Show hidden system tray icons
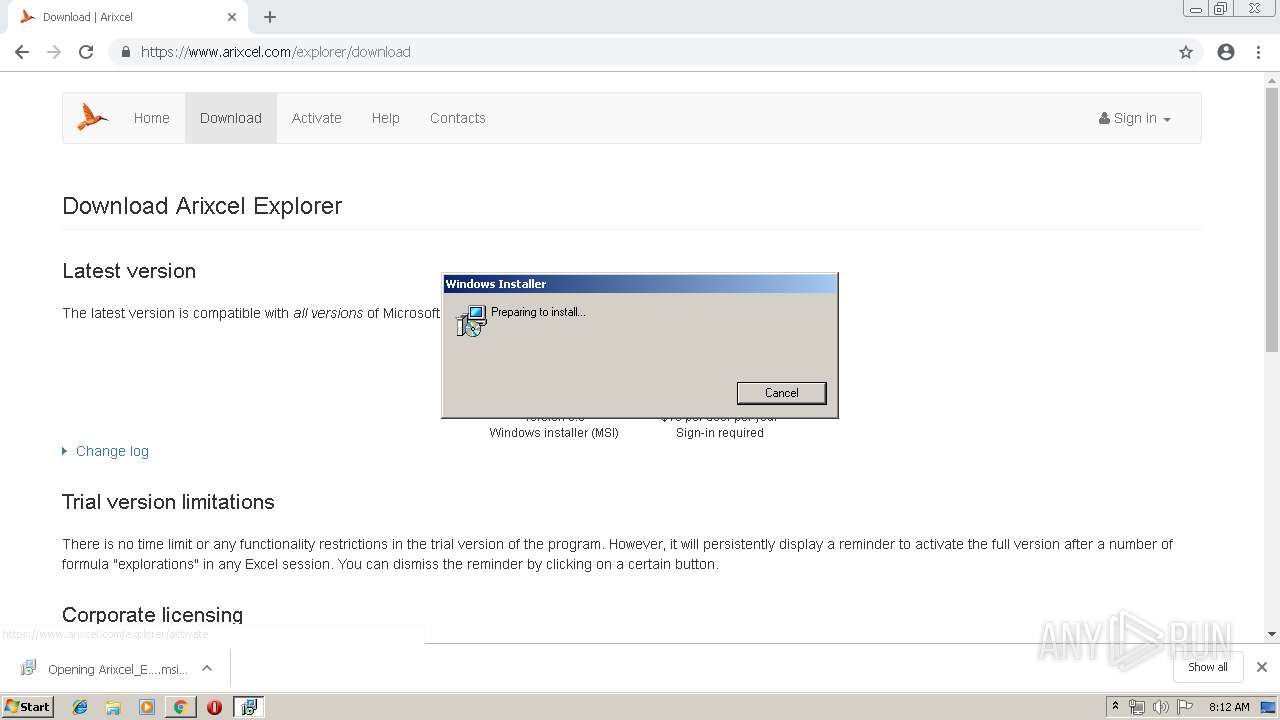Image resolution: width=1280 pixels, height=720 pixels. pos(1115,707)
